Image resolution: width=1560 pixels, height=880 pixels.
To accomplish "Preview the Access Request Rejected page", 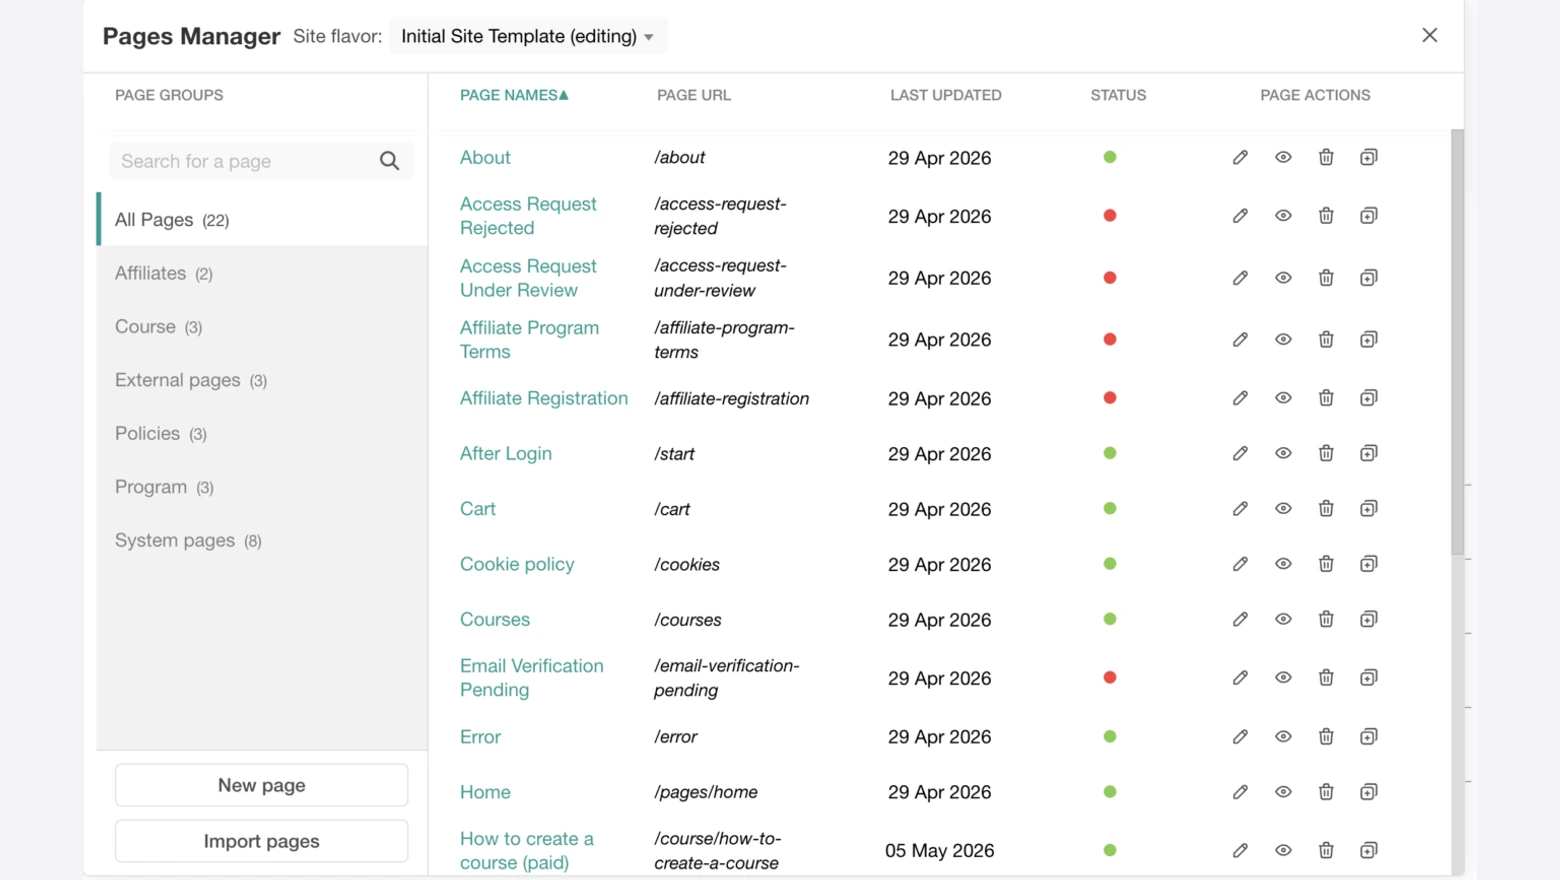I will pyautogui.click(x=1283, y=216).
